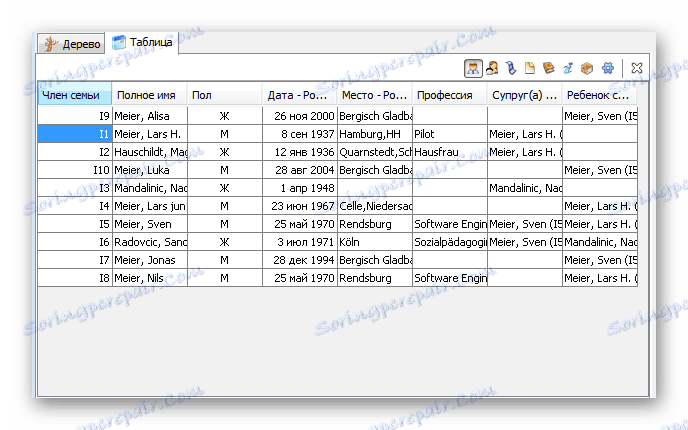Sort by Полное имя column header
This screenshot has height=430, width=688.
pyautogui.click(x=150, y=95)
